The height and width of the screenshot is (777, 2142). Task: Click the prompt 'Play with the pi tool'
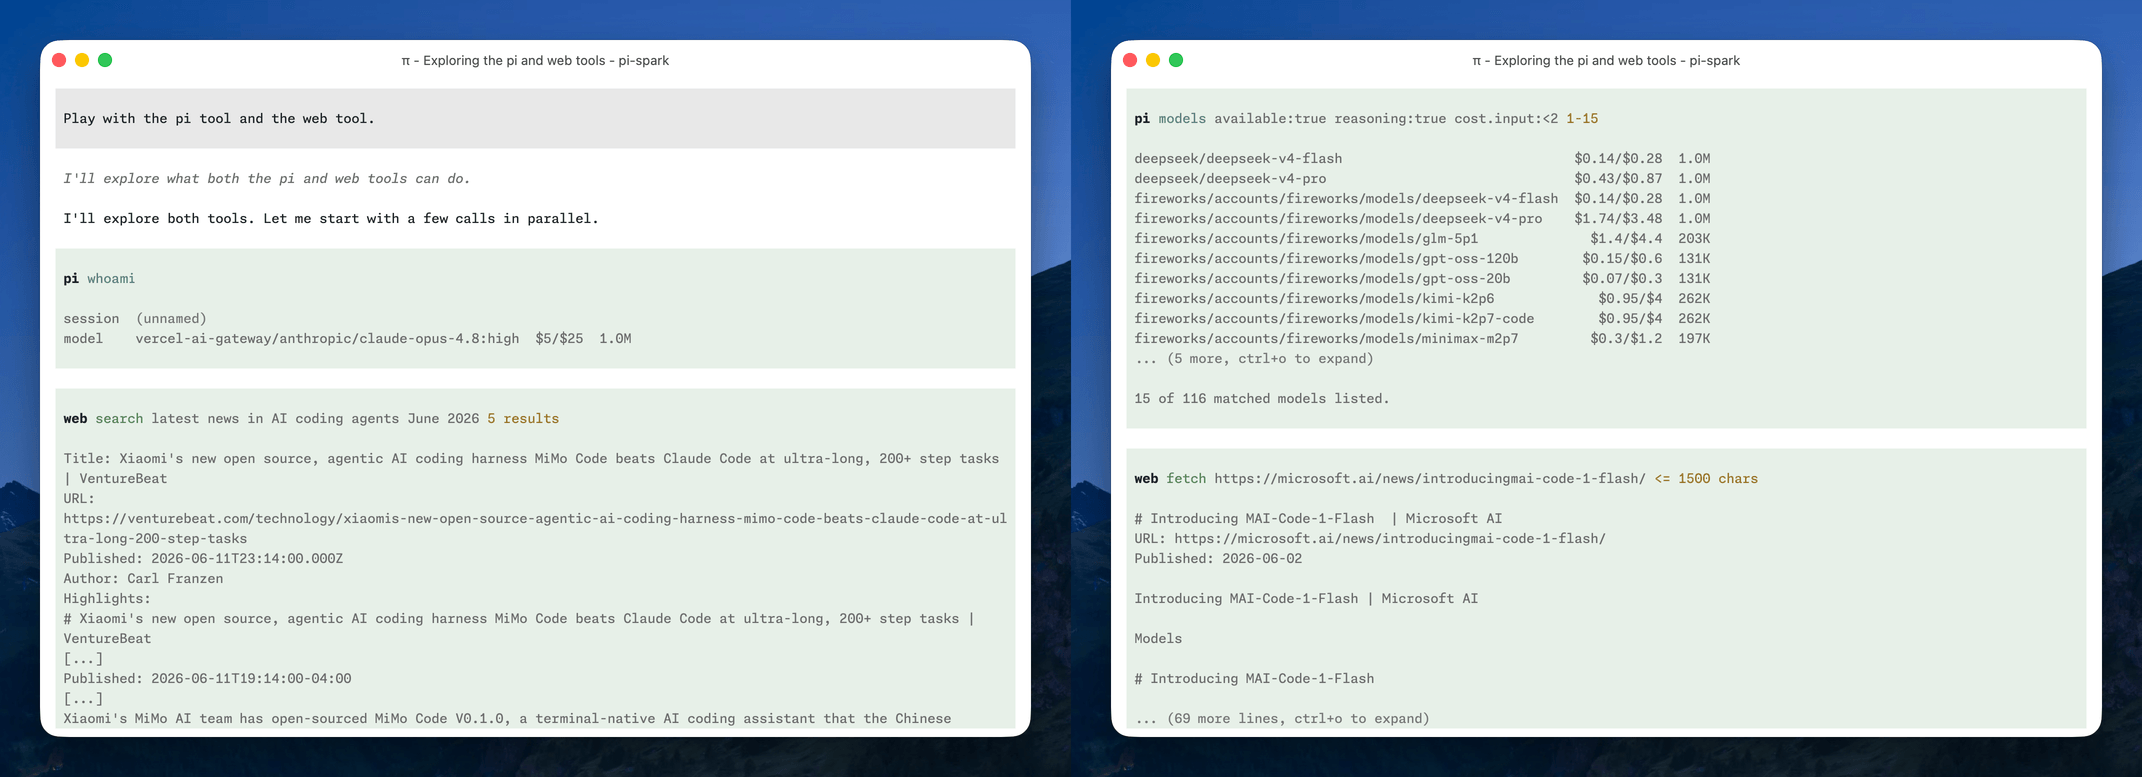pyautogui.click(x=219, y=118)
